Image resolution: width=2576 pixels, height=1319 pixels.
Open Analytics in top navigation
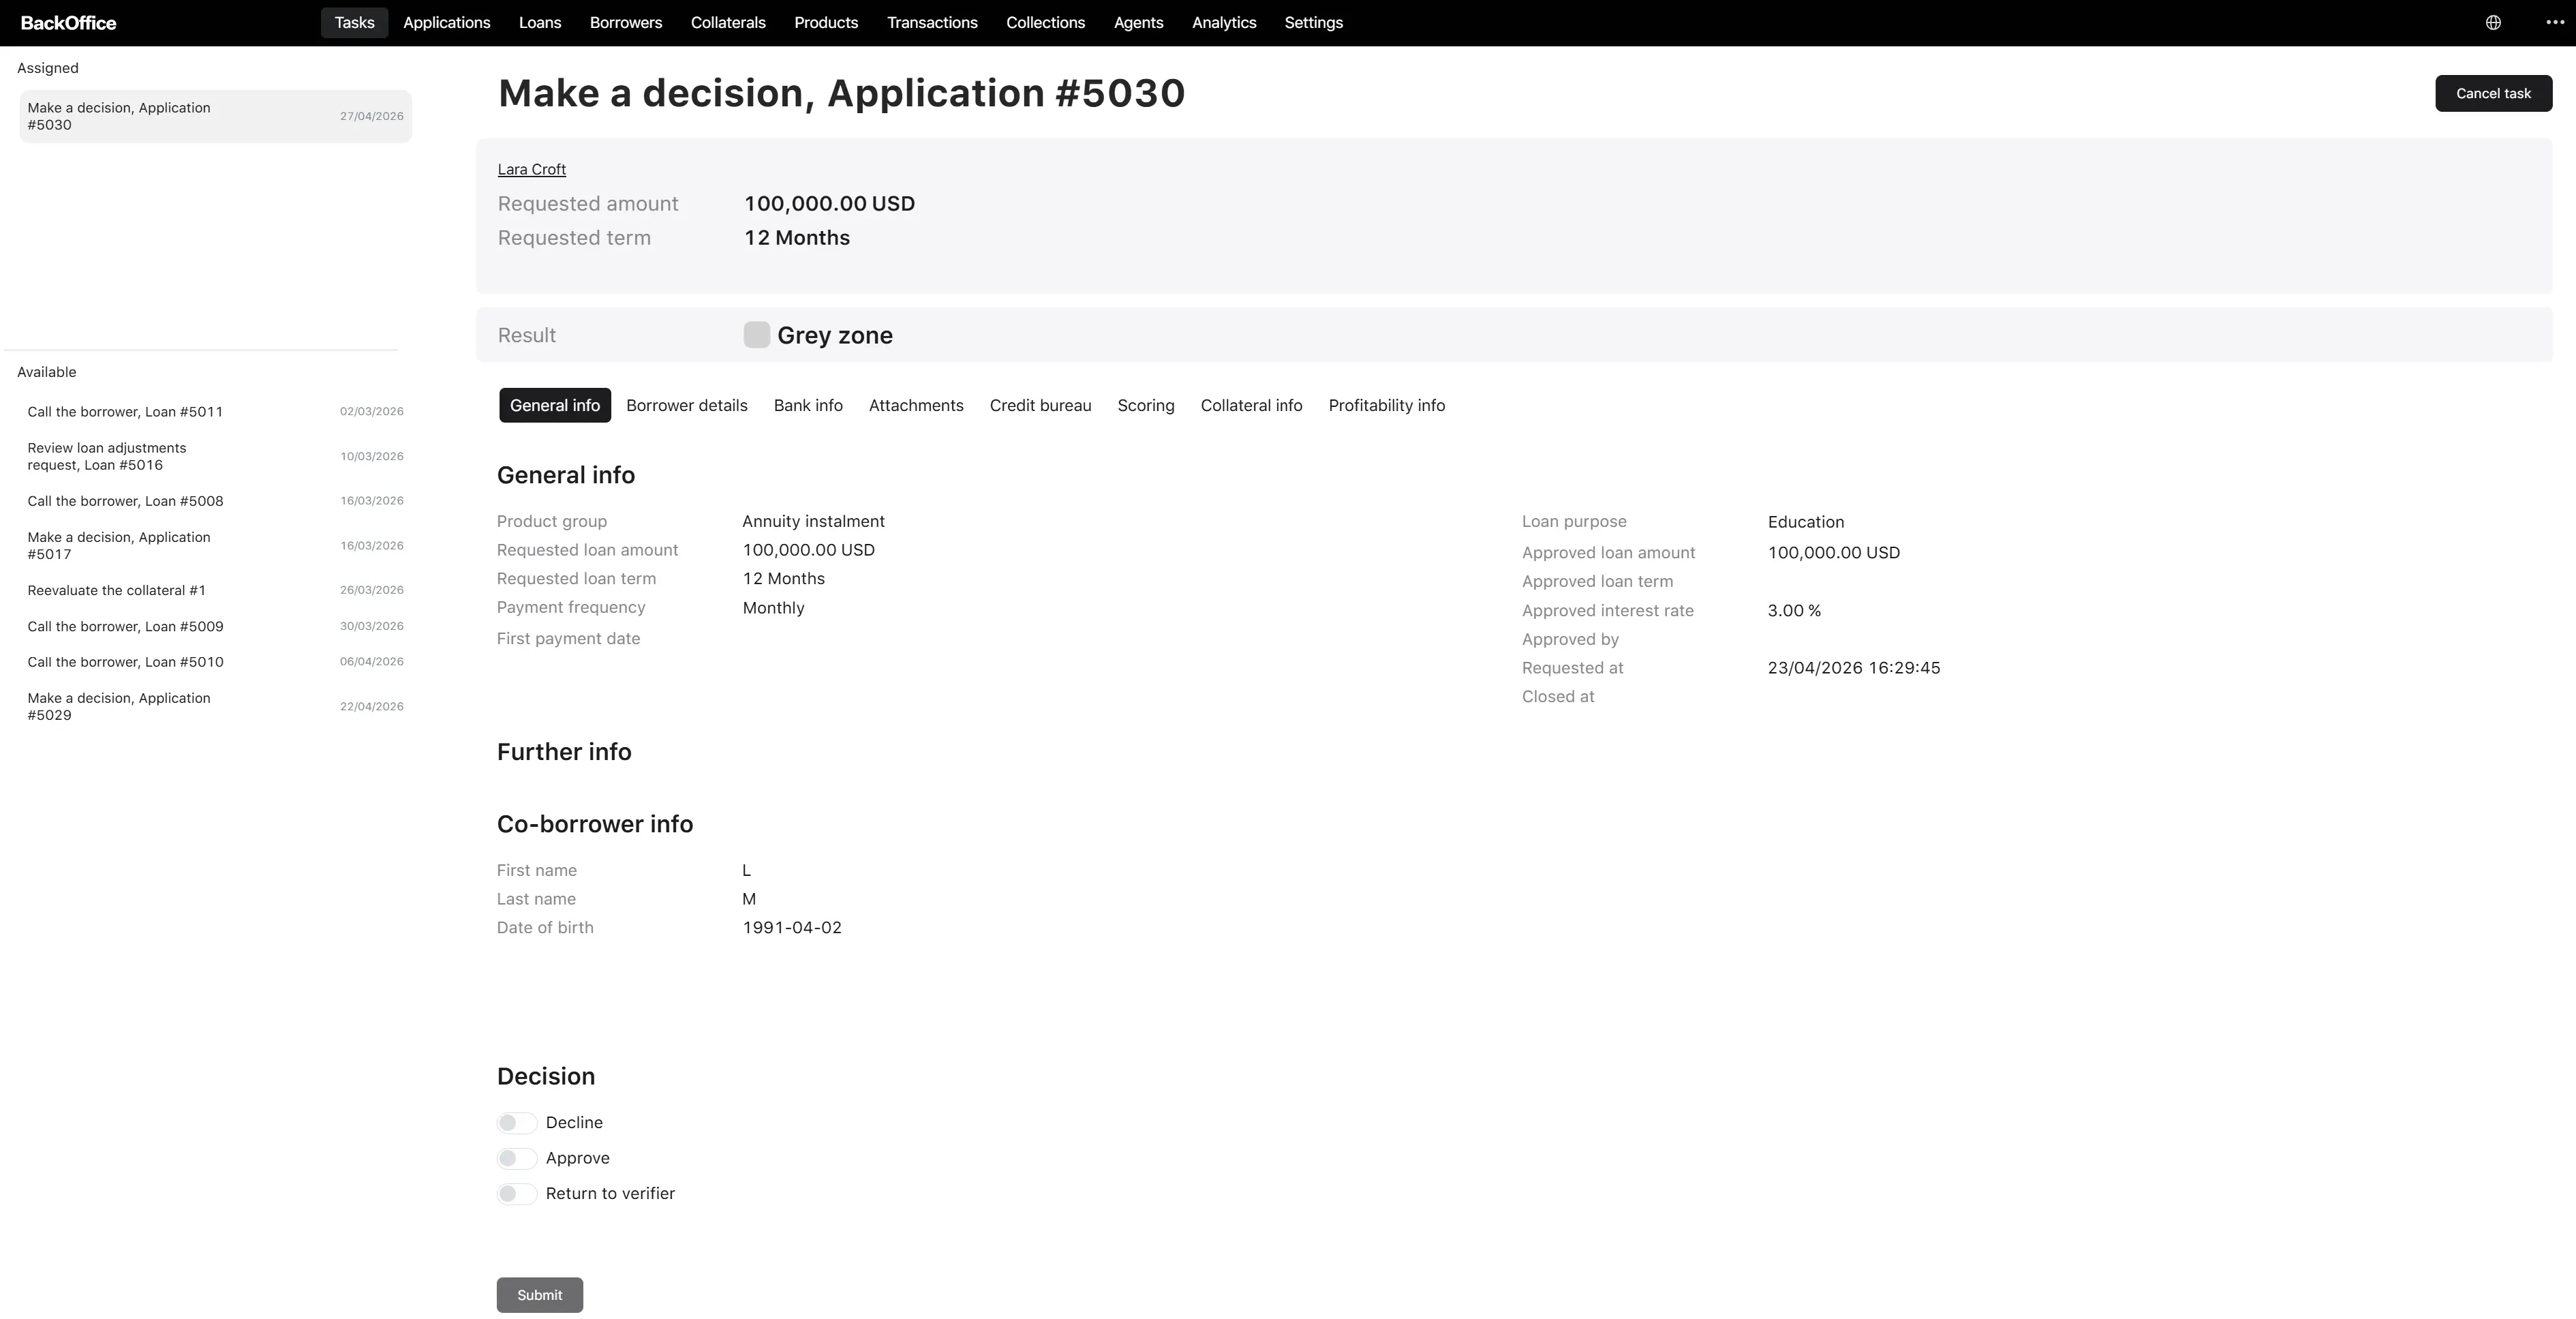pyautogui.click(x=1224, y=23)
